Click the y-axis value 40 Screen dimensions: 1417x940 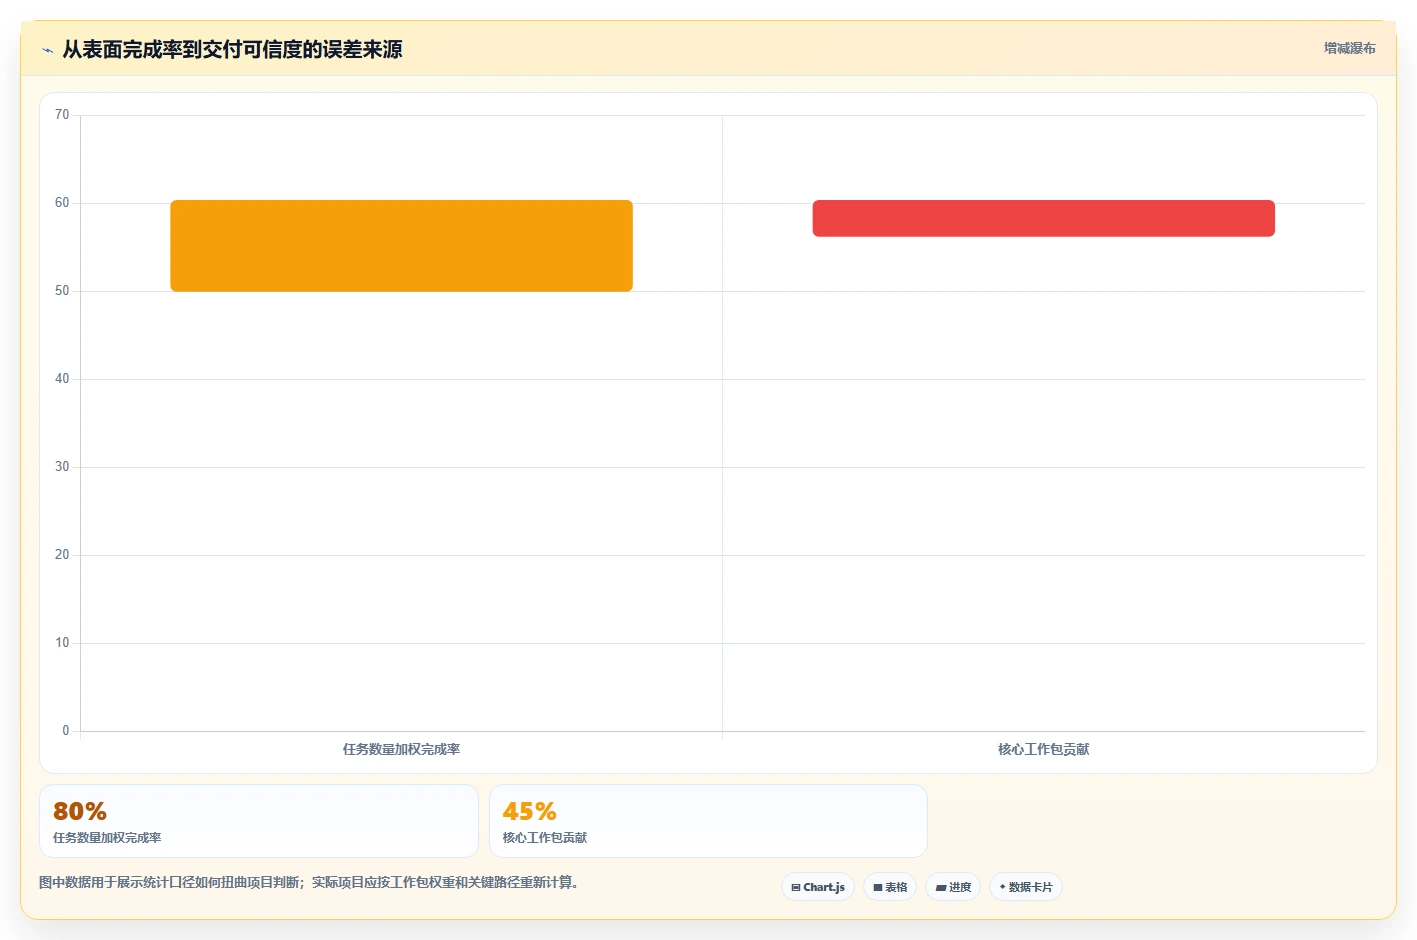click(x=62, y=379)
